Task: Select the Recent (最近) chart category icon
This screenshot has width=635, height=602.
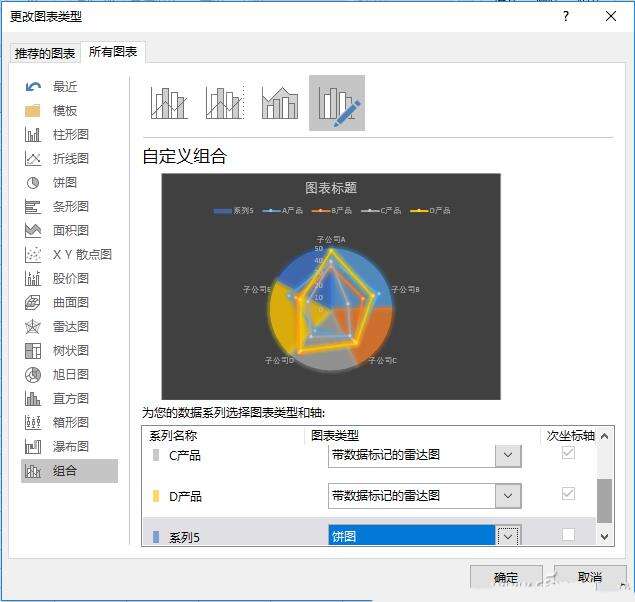Action: [33, 87]
